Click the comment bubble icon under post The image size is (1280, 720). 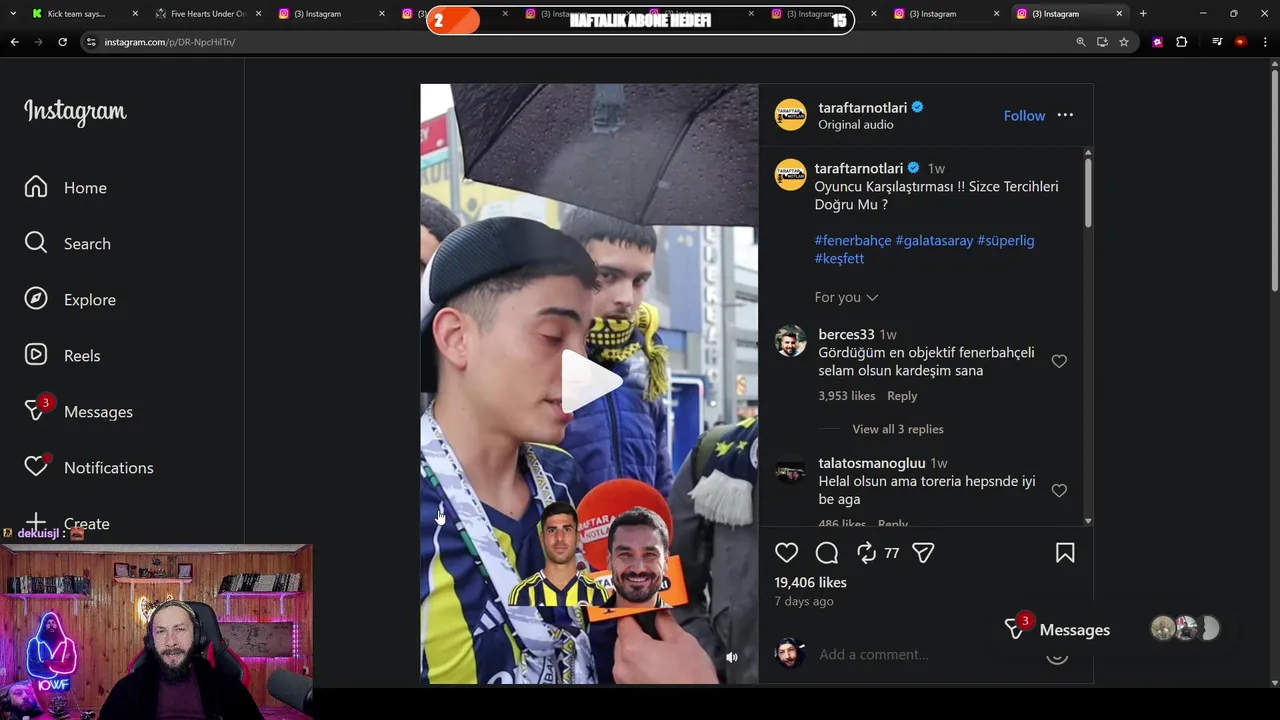pyautogui.click(x=827, y=553)
